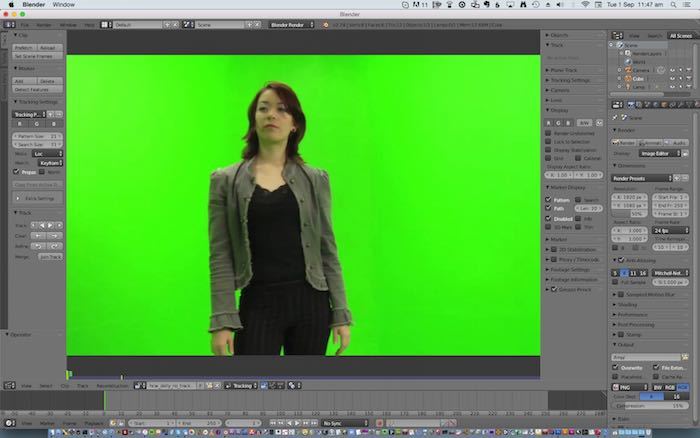Click the Cube object icon in outliner
This screenshot has height=438, width=700.
pos(628,79)
